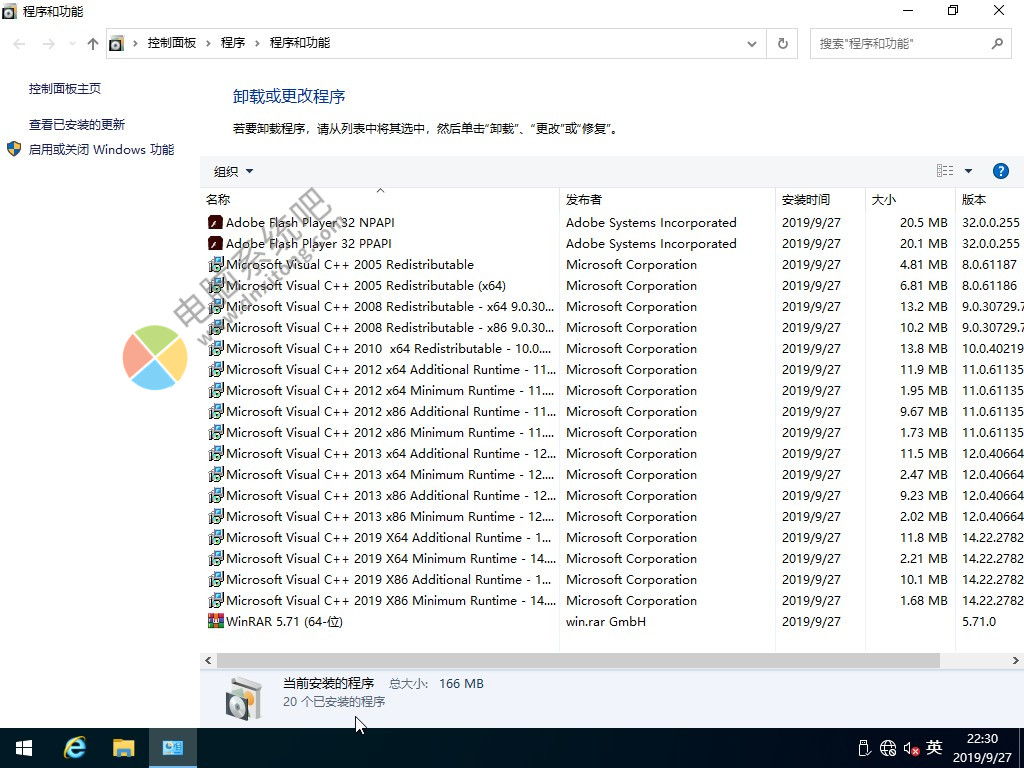Open 查看已安装的更新 link
The width and height of the screenshot is (1024, 768).
(x=76, y=125)
